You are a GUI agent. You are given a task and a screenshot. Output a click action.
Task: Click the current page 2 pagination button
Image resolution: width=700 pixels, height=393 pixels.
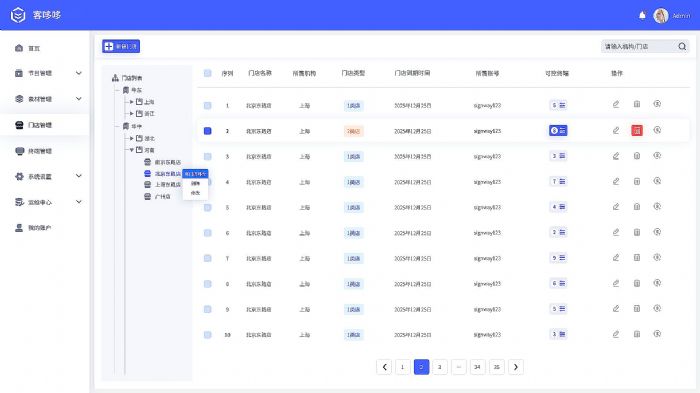pyautogui.click(x=421, y=367)
